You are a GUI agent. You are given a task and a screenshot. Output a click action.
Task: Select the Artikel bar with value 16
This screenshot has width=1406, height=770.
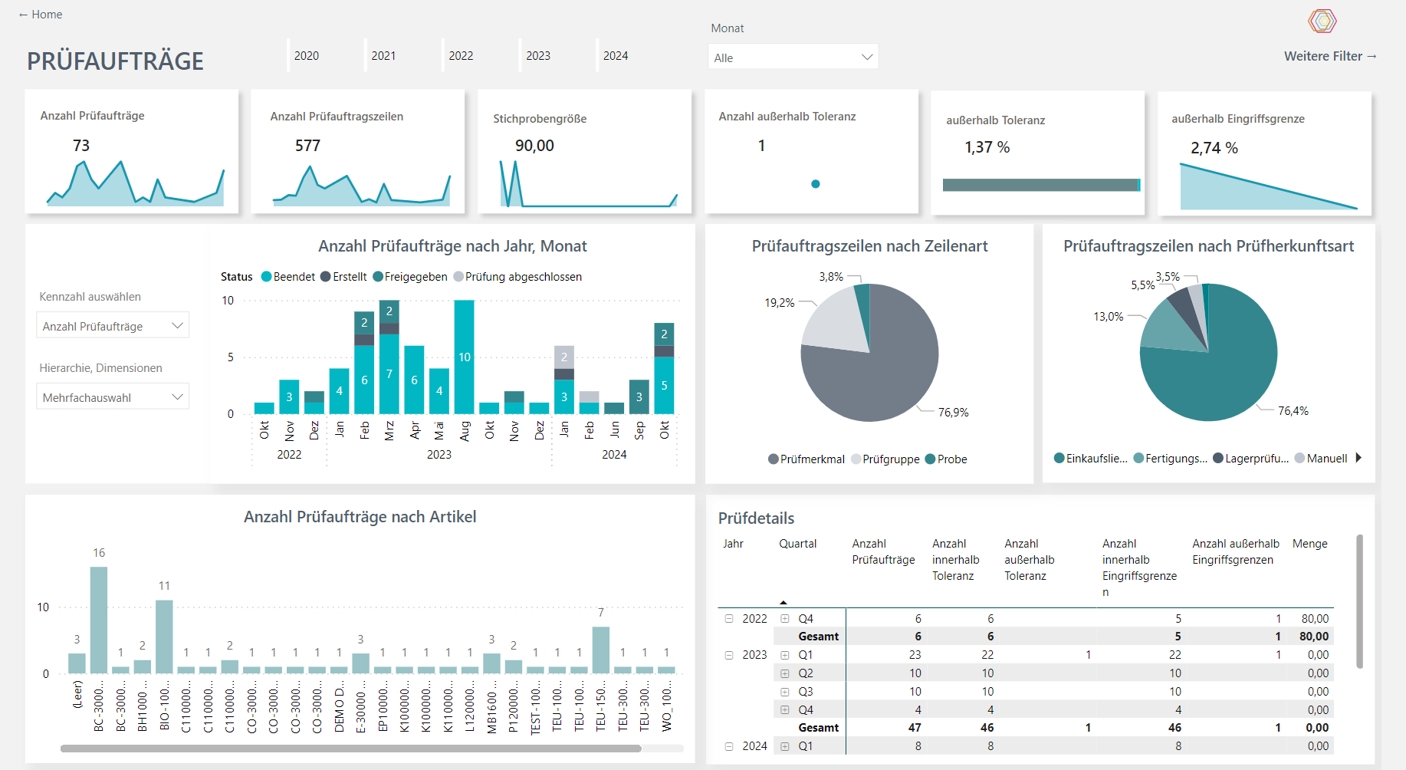click(99, 620)
